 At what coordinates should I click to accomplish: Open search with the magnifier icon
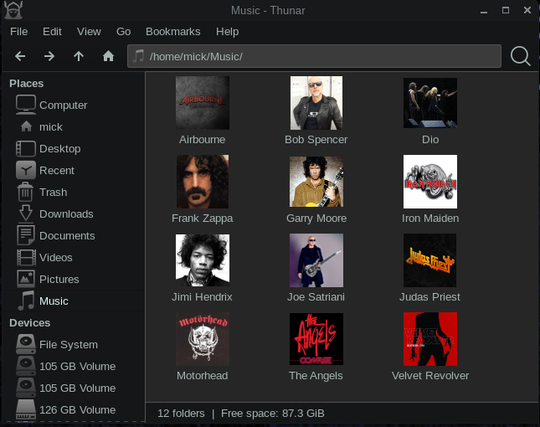click(520, 56)
